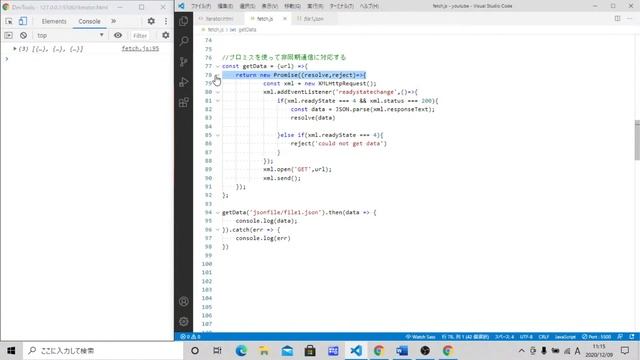This screenshot has width=640, height=360.
Task: Open the fetch.js:95 source link
Action: pos(140,49)
